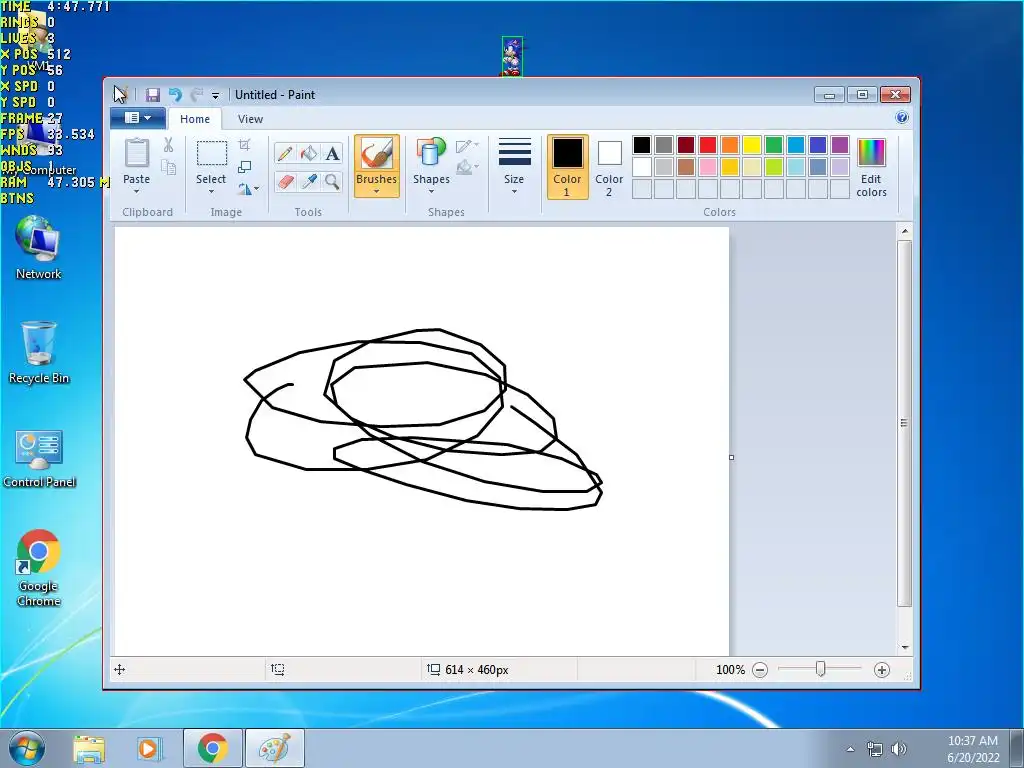Click the vertical scrollbar up arrow

pyautogui.click(x=904, y=231)
